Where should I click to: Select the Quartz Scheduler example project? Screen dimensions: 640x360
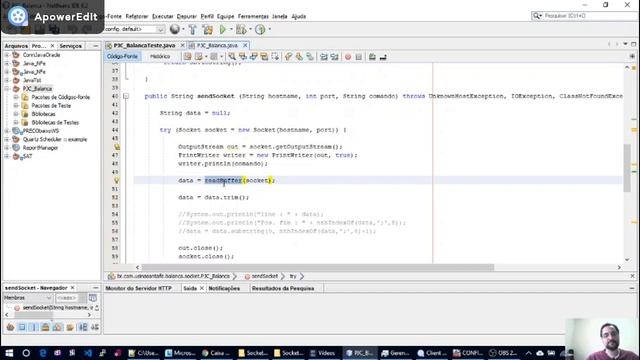55,140
